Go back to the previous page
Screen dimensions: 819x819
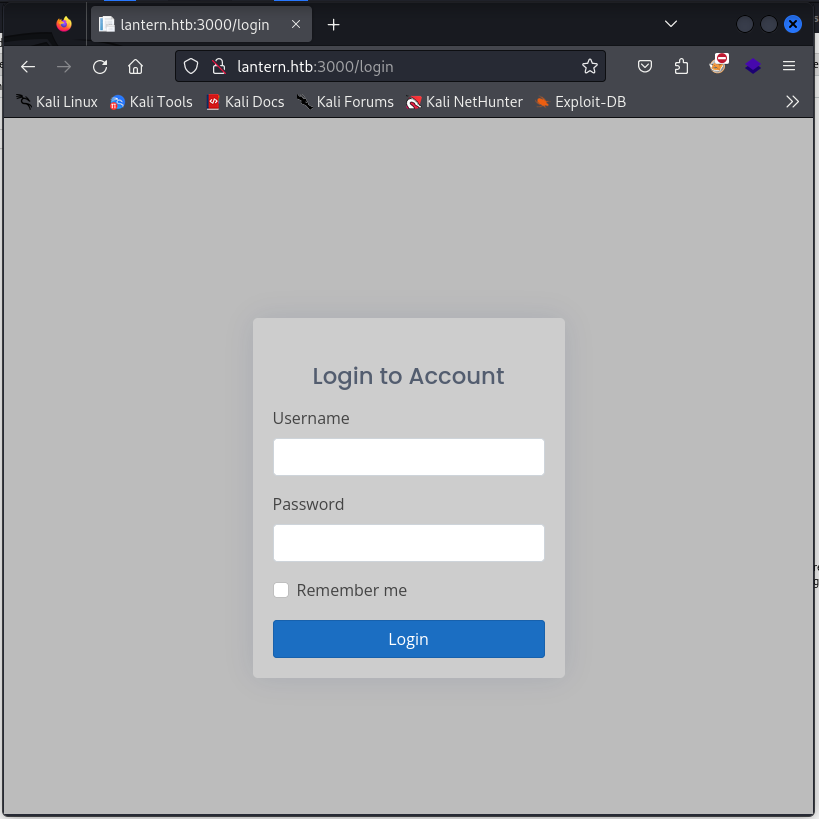pyautogui.click(x=28, y=66)
